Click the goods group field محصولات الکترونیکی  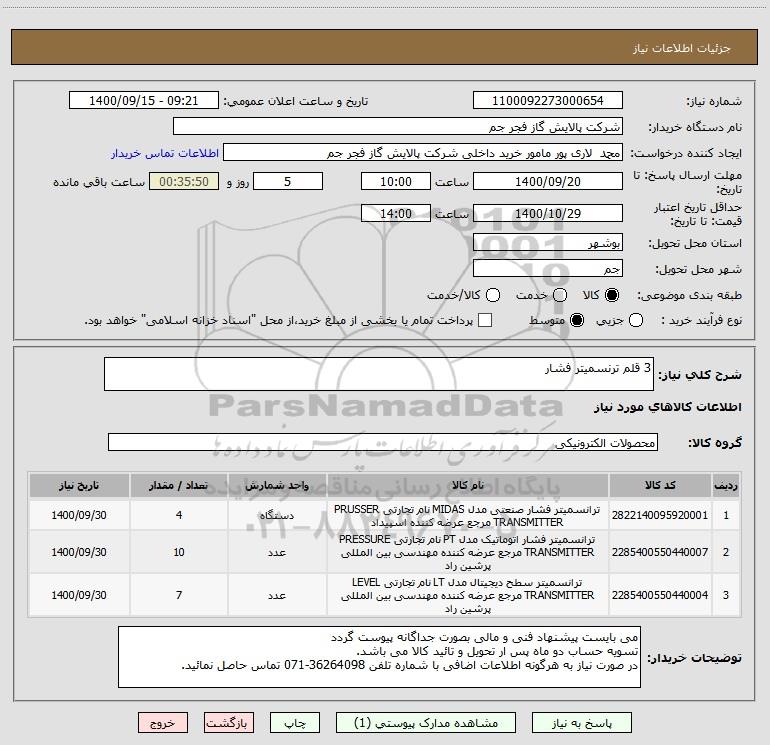383,442
